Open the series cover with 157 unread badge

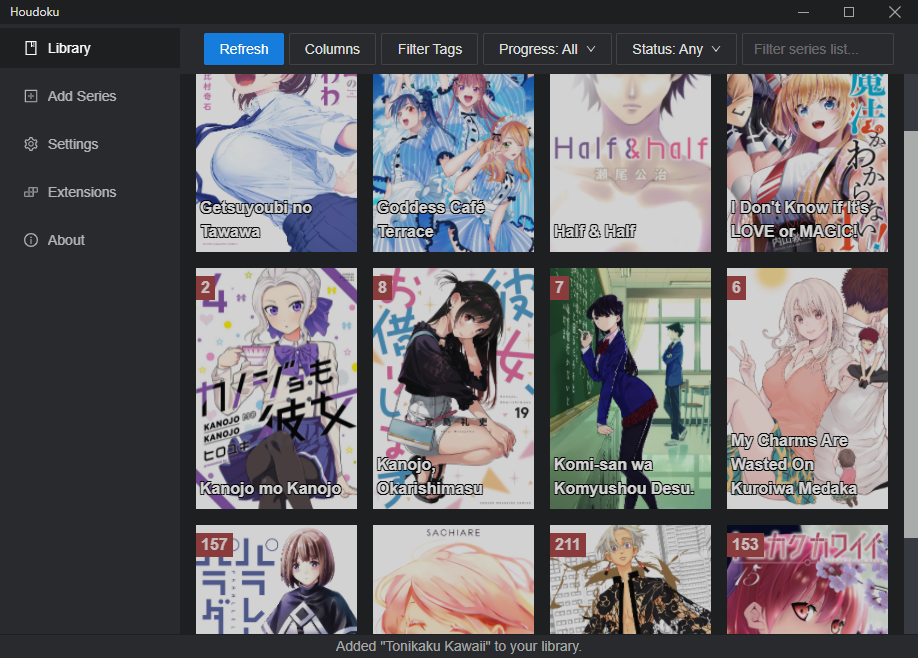[276, 580]
